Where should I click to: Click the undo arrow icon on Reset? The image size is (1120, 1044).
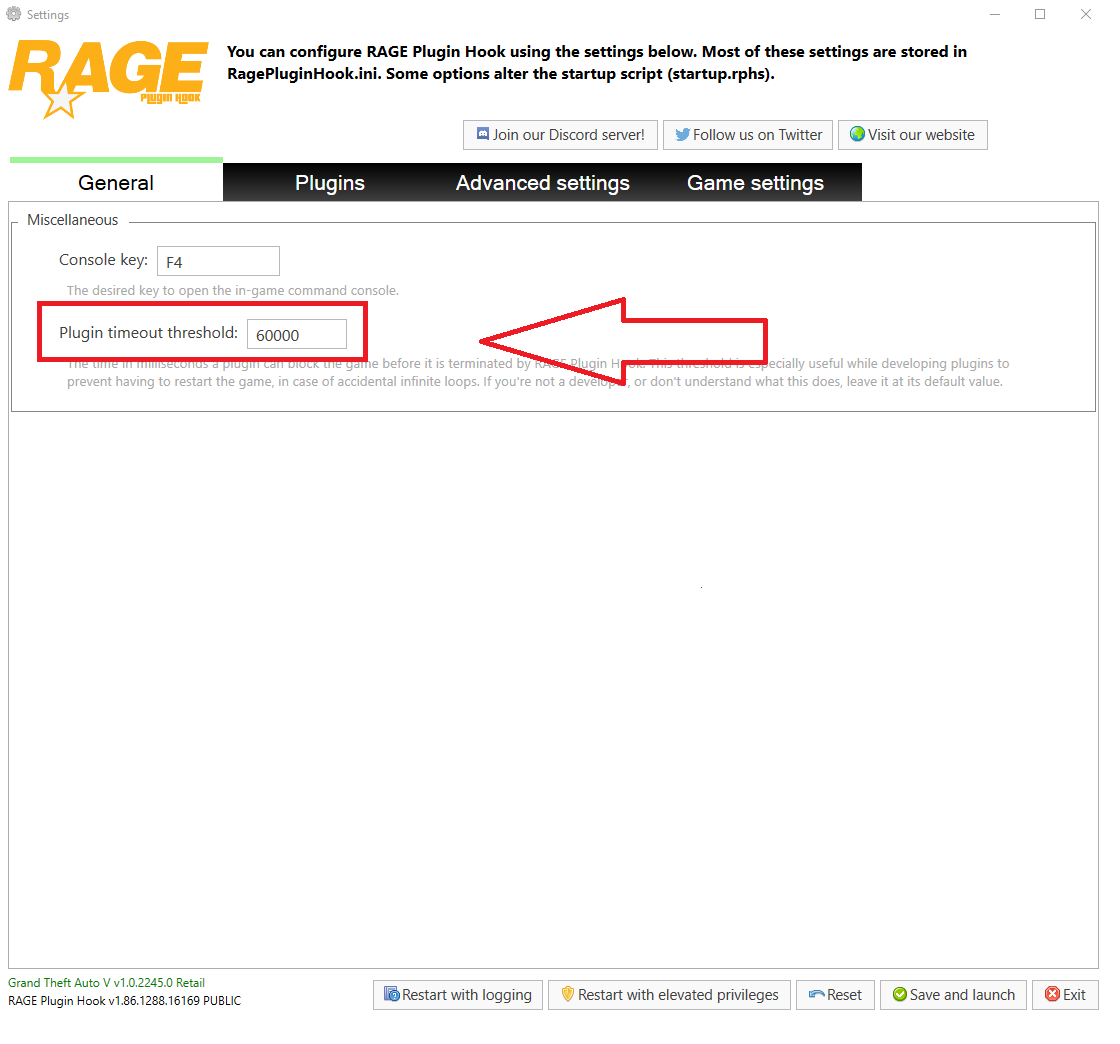[x=816, y=994]
